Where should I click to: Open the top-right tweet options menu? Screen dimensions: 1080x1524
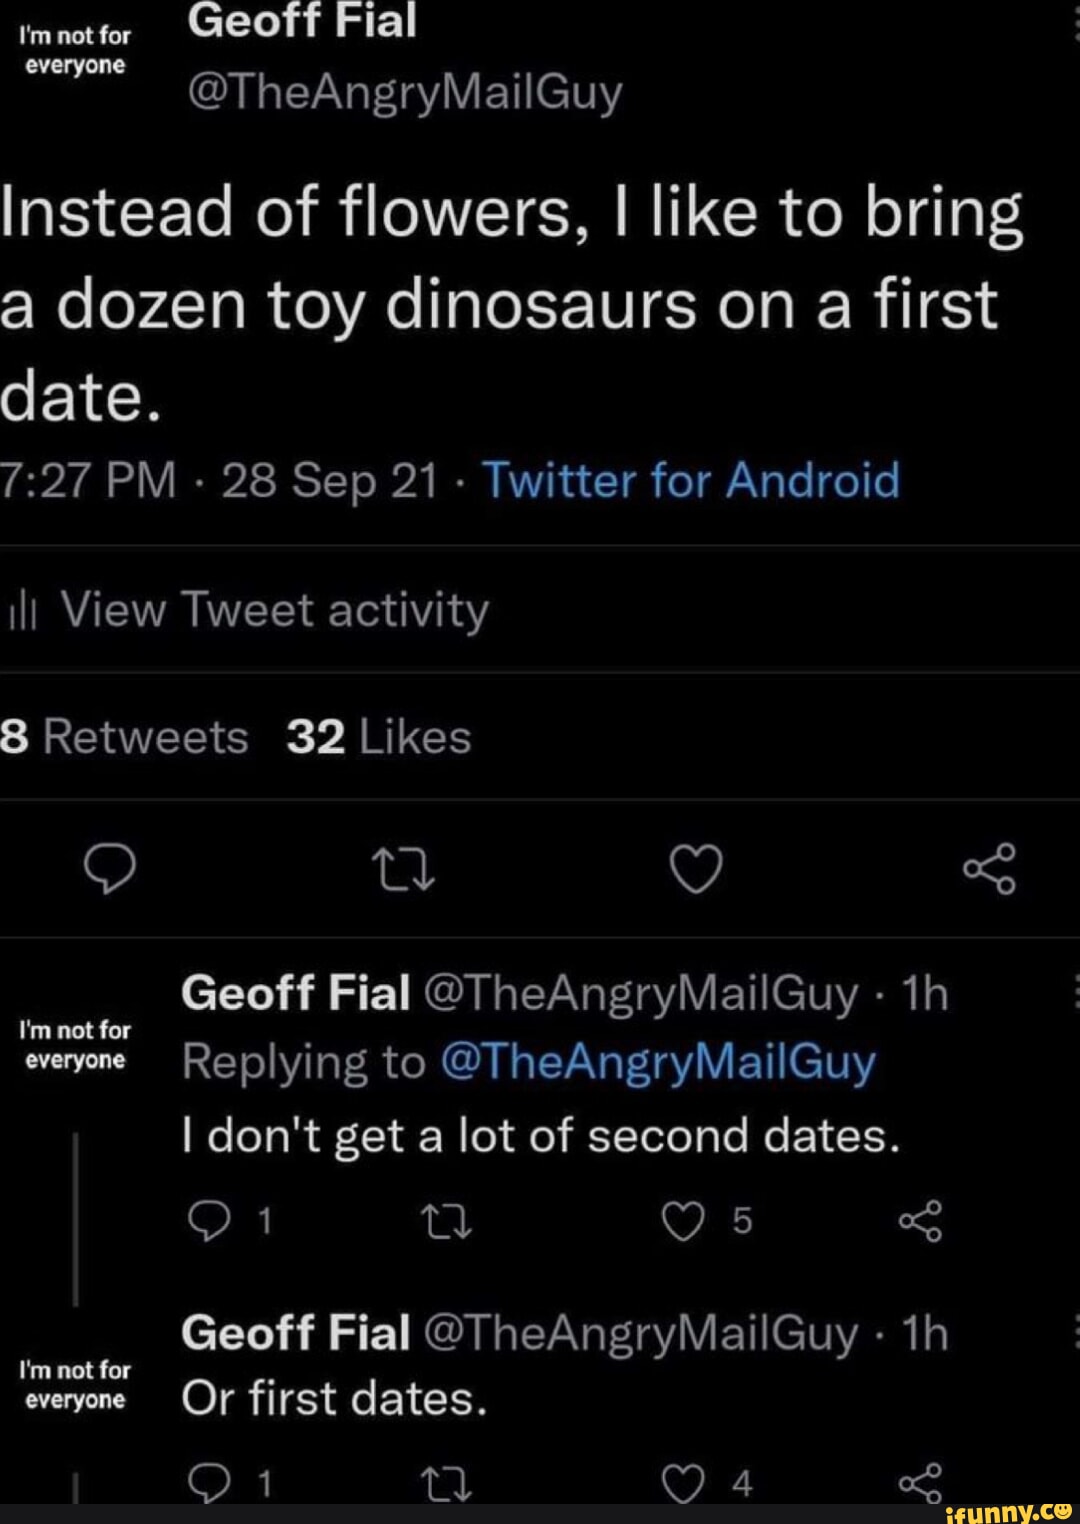pos(1071,25)
